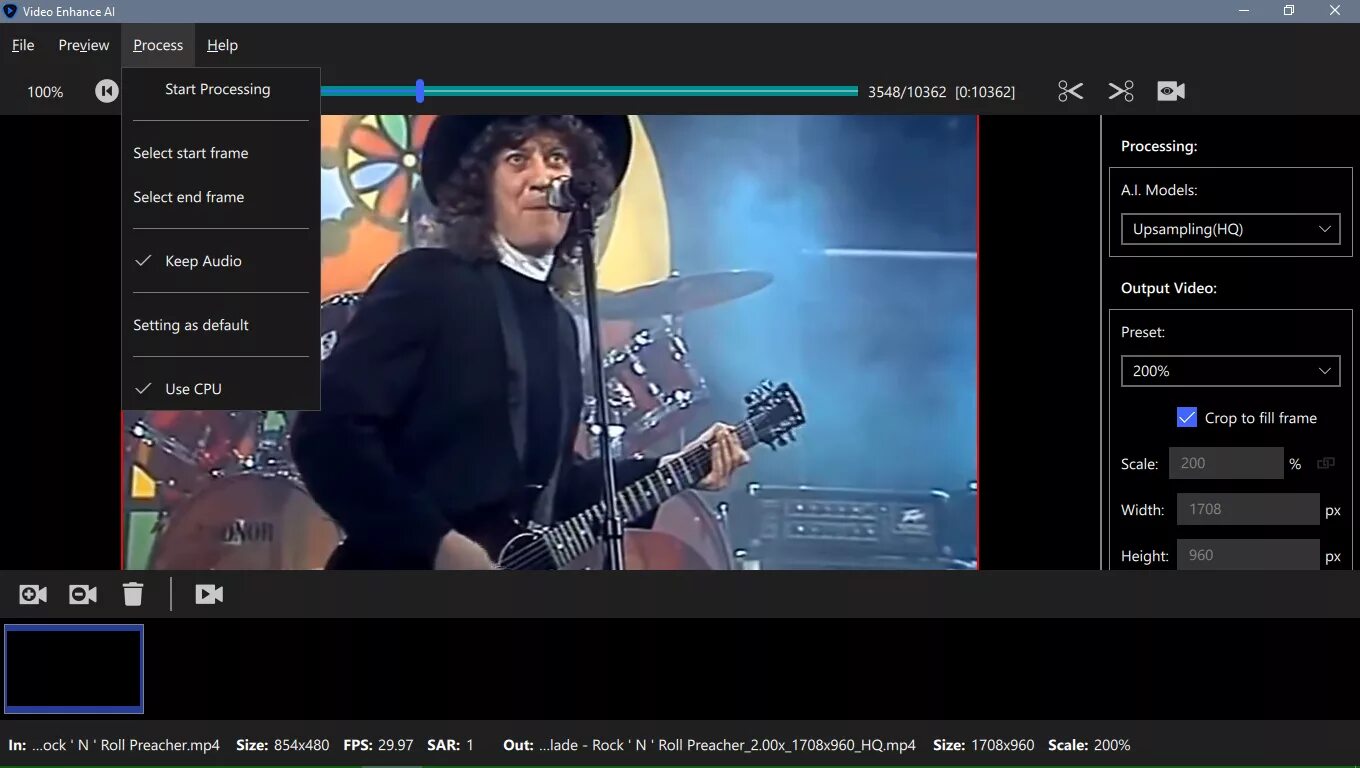Image resolution: width=1360 pixels, height=768 pixels.
Task: Click the camera preview eye icon
Action: click(1171, 91)
